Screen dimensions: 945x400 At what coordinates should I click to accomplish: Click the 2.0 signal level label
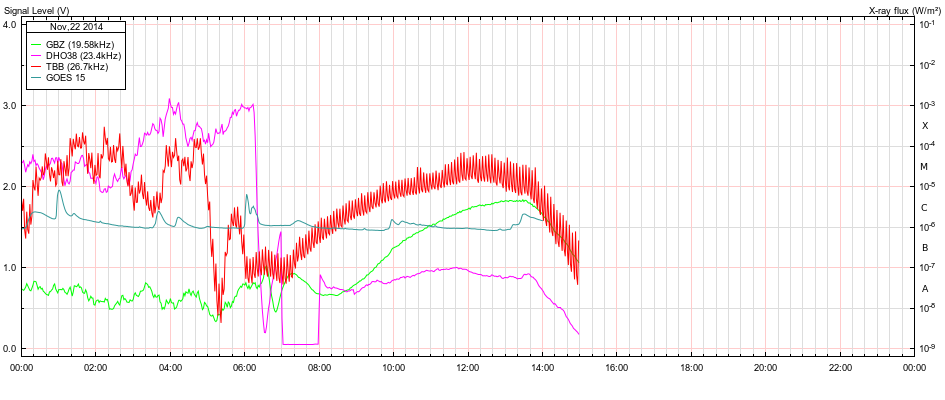[x=10, y=187]
